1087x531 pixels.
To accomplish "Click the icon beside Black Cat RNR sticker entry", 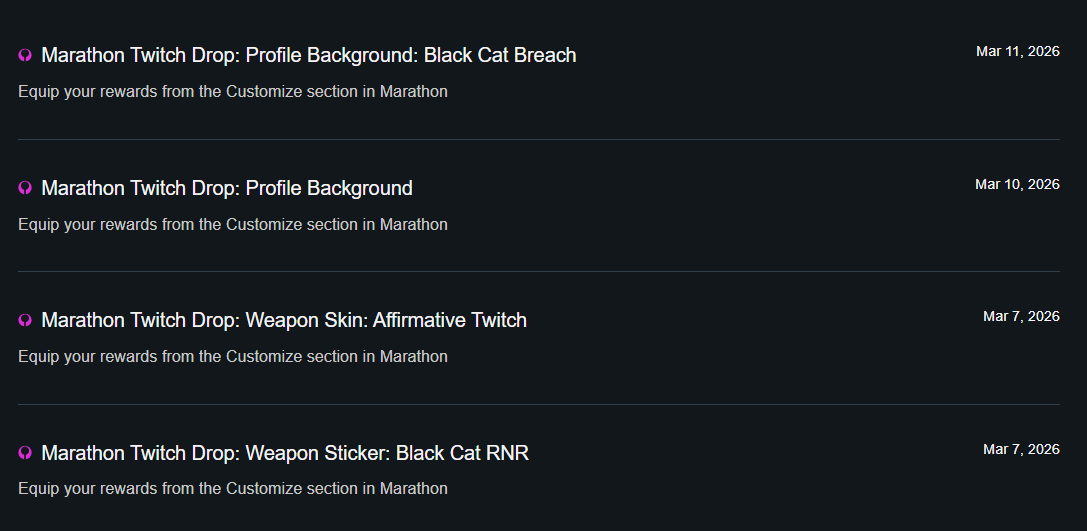I will click(x=26, y=453).
